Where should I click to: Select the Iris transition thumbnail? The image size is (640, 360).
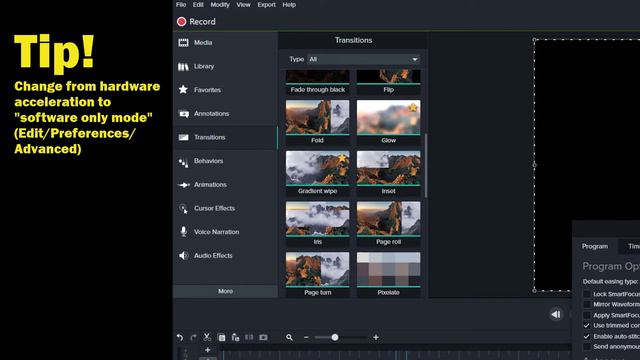point(318,218)
